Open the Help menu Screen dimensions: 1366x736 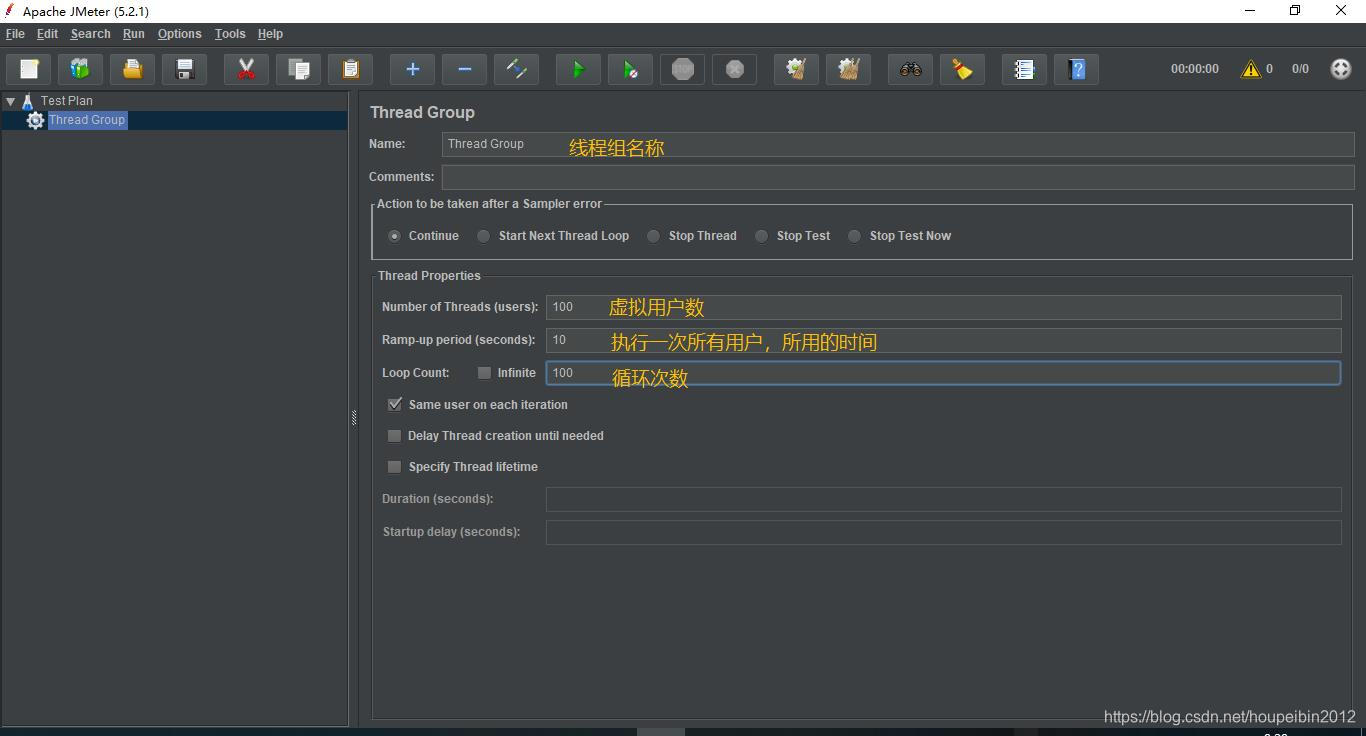pyautogui.click(x=270, y=34)
